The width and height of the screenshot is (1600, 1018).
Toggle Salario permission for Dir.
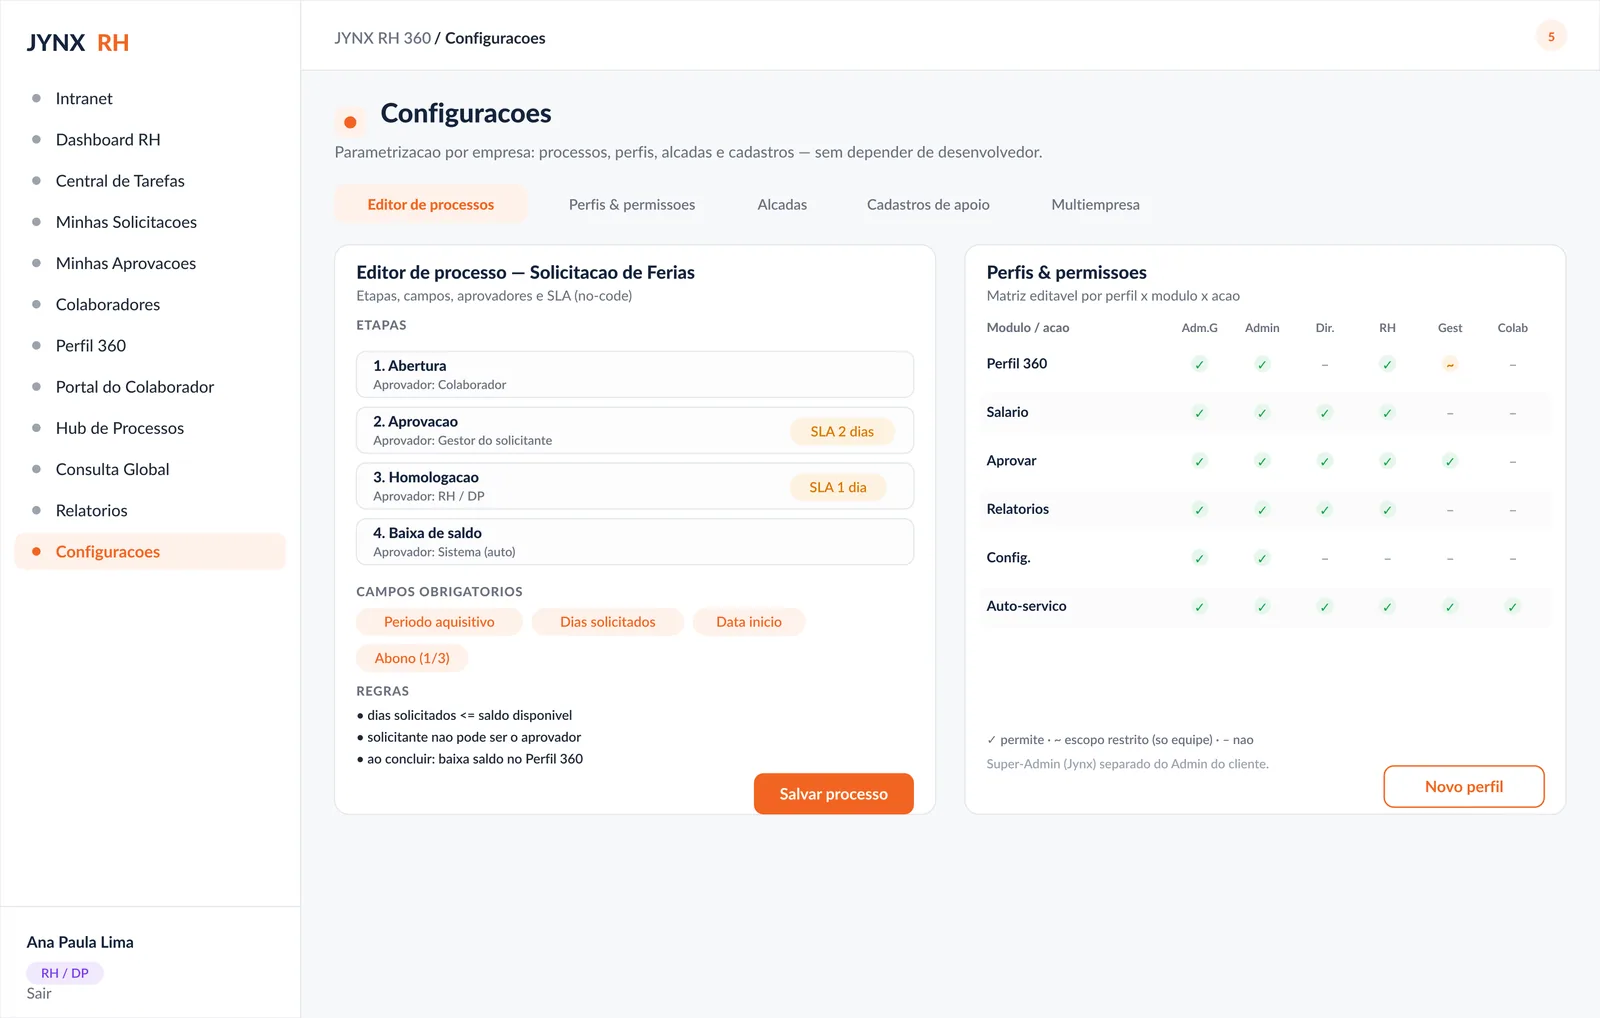coord(1324,413)
